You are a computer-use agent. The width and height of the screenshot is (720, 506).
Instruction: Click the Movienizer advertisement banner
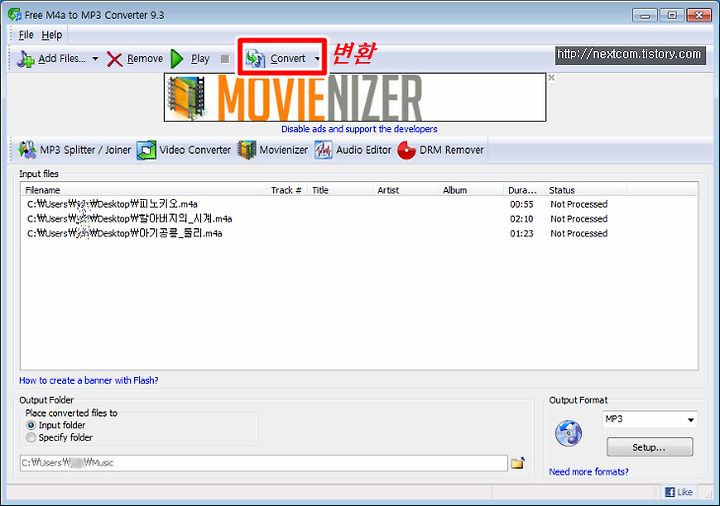point(355,97)
